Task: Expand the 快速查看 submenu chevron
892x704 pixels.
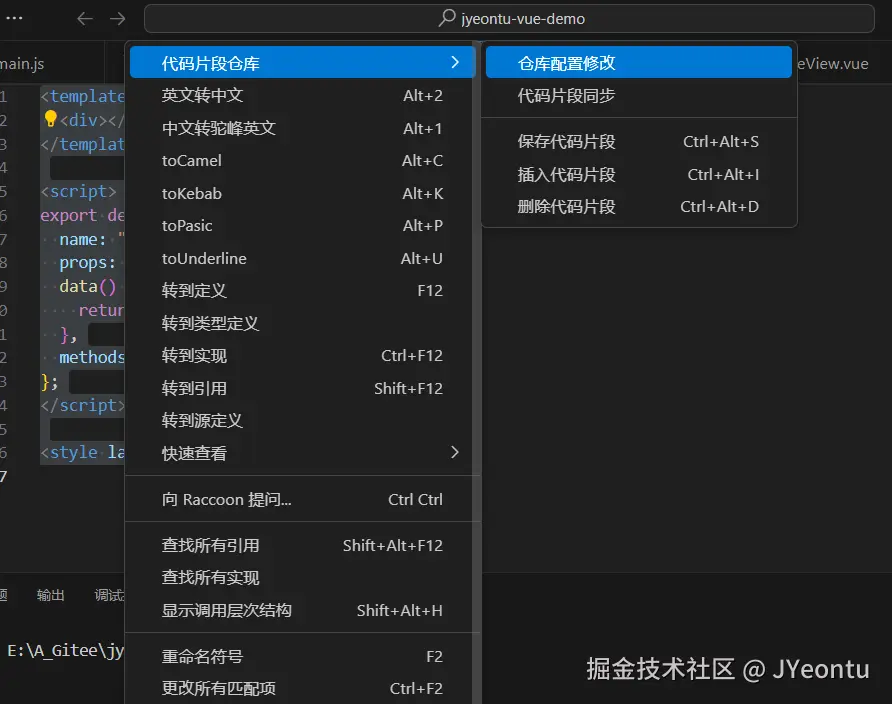Action: pos(455,452)
